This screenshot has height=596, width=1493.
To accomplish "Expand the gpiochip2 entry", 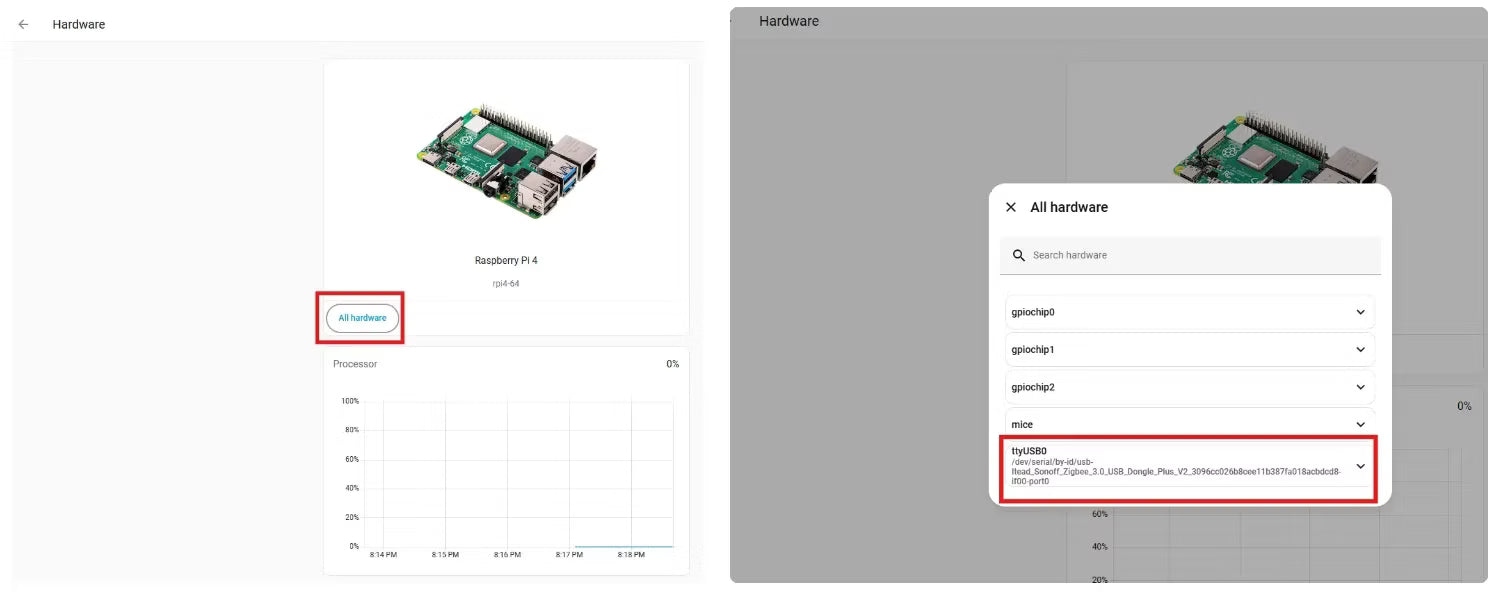I will coord(1360,387).
